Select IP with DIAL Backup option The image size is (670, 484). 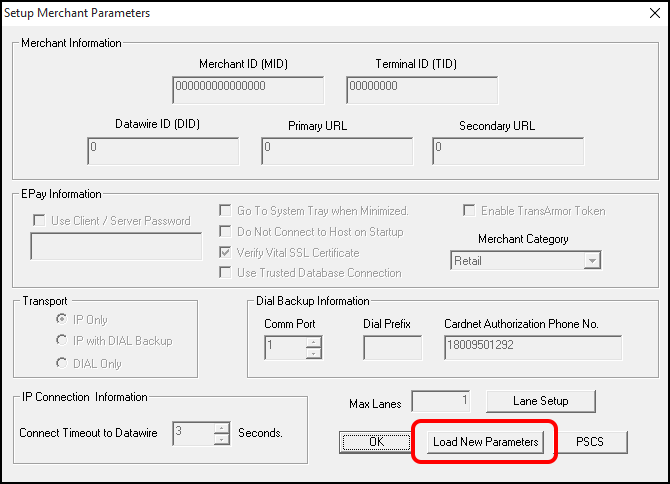[62, 340]
